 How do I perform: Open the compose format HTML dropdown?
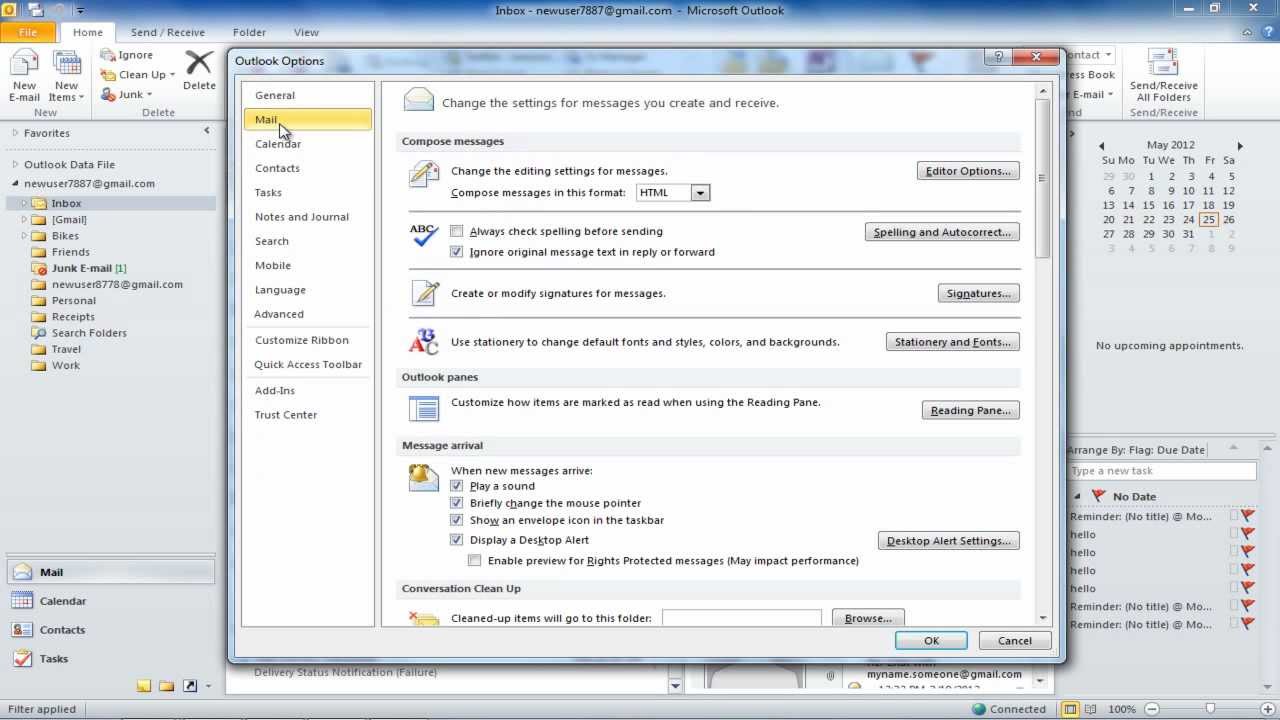coord(700,193)
